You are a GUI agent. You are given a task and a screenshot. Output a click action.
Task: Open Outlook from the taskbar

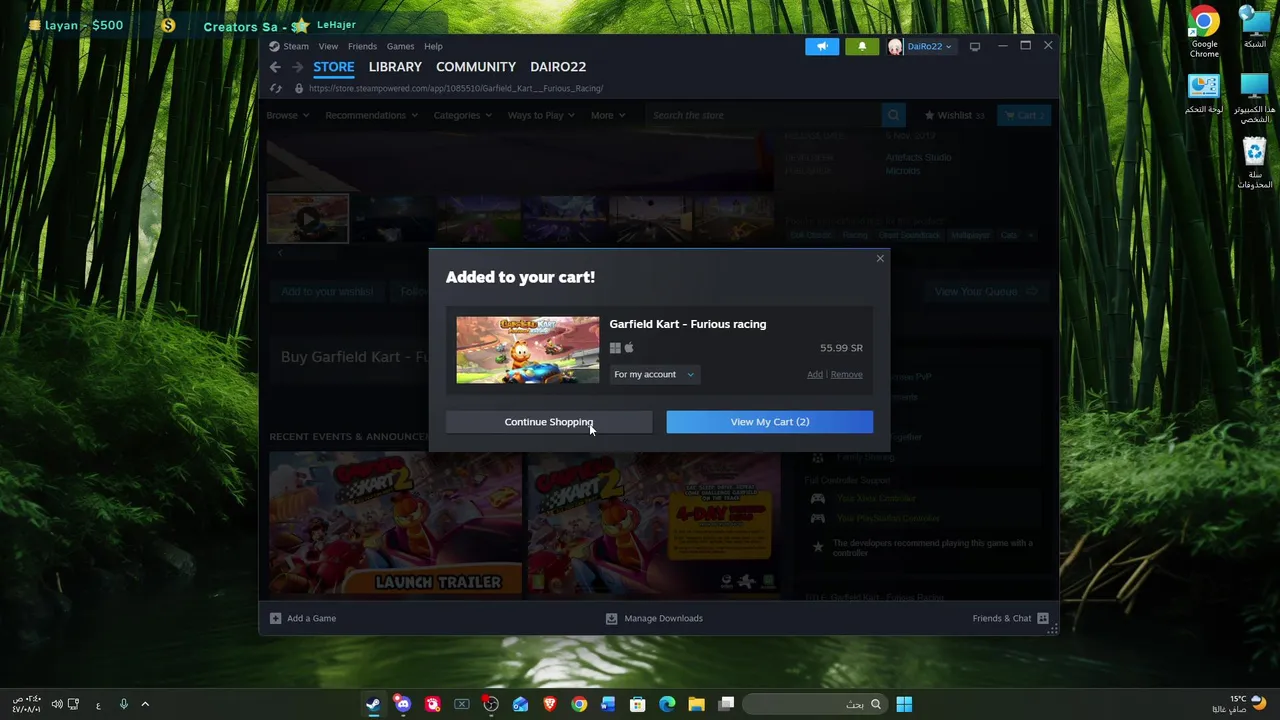coord(520,704)
